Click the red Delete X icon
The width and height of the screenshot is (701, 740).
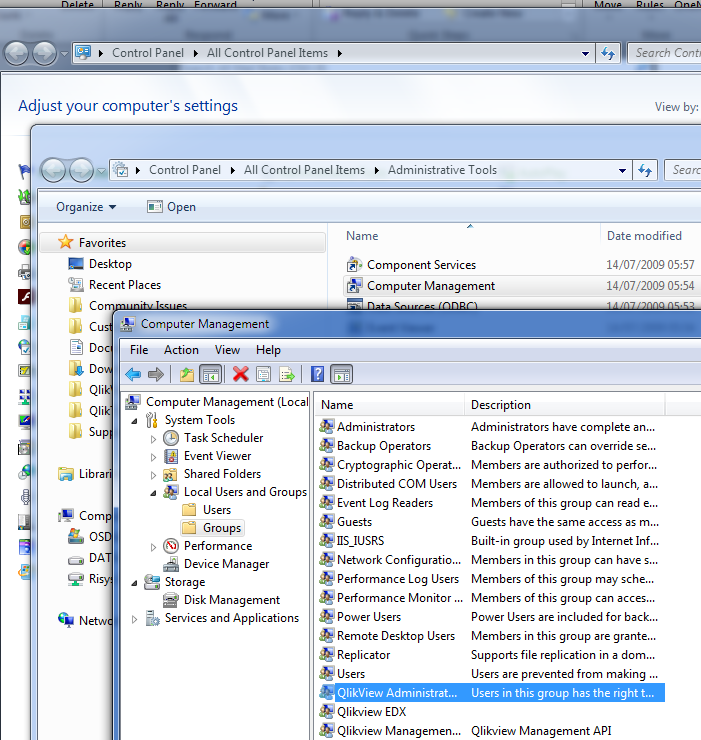240,374
